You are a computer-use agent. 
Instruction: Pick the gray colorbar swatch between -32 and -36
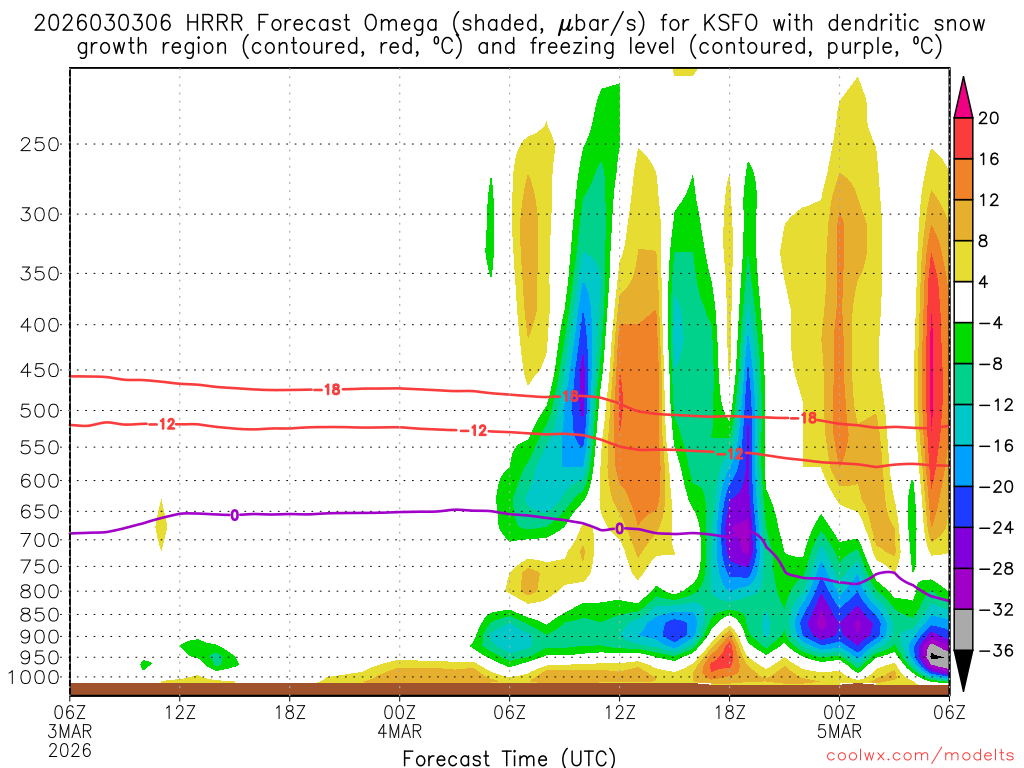pos(963,629)
